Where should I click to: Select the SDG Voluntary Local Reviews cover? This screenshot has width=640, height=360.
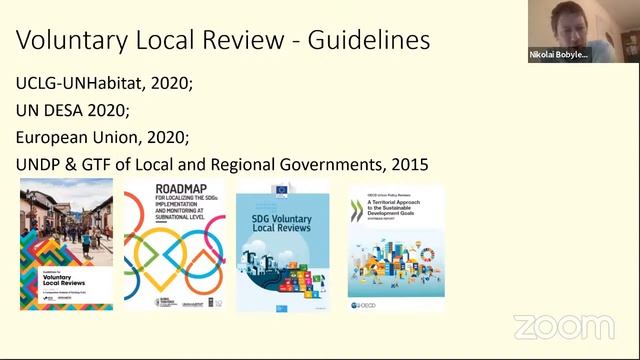click(282, 248)
